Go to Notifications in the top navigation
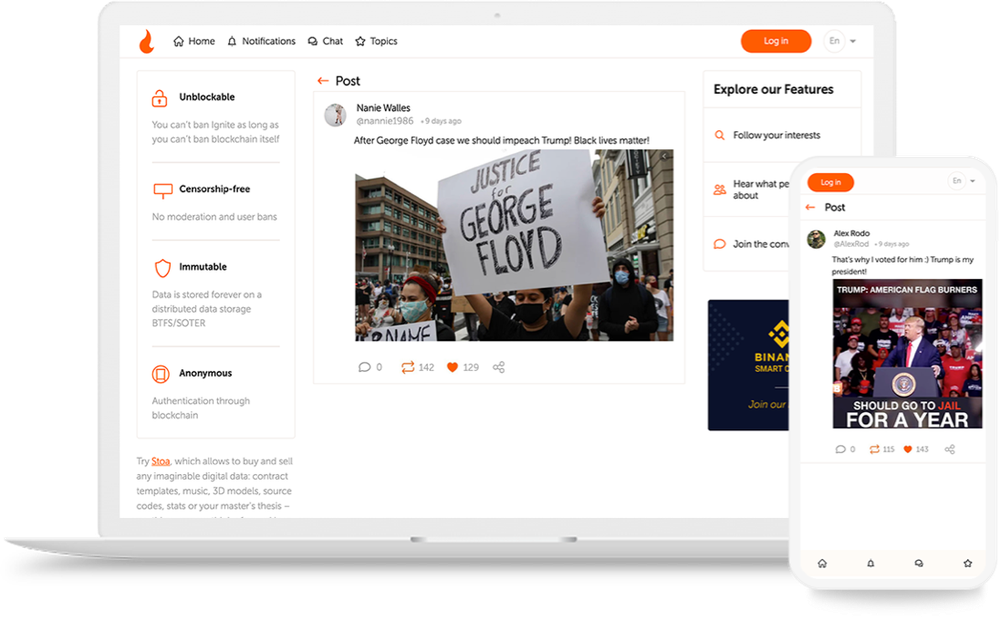This screenshot has height=618, width=1000. pos(261,41)
